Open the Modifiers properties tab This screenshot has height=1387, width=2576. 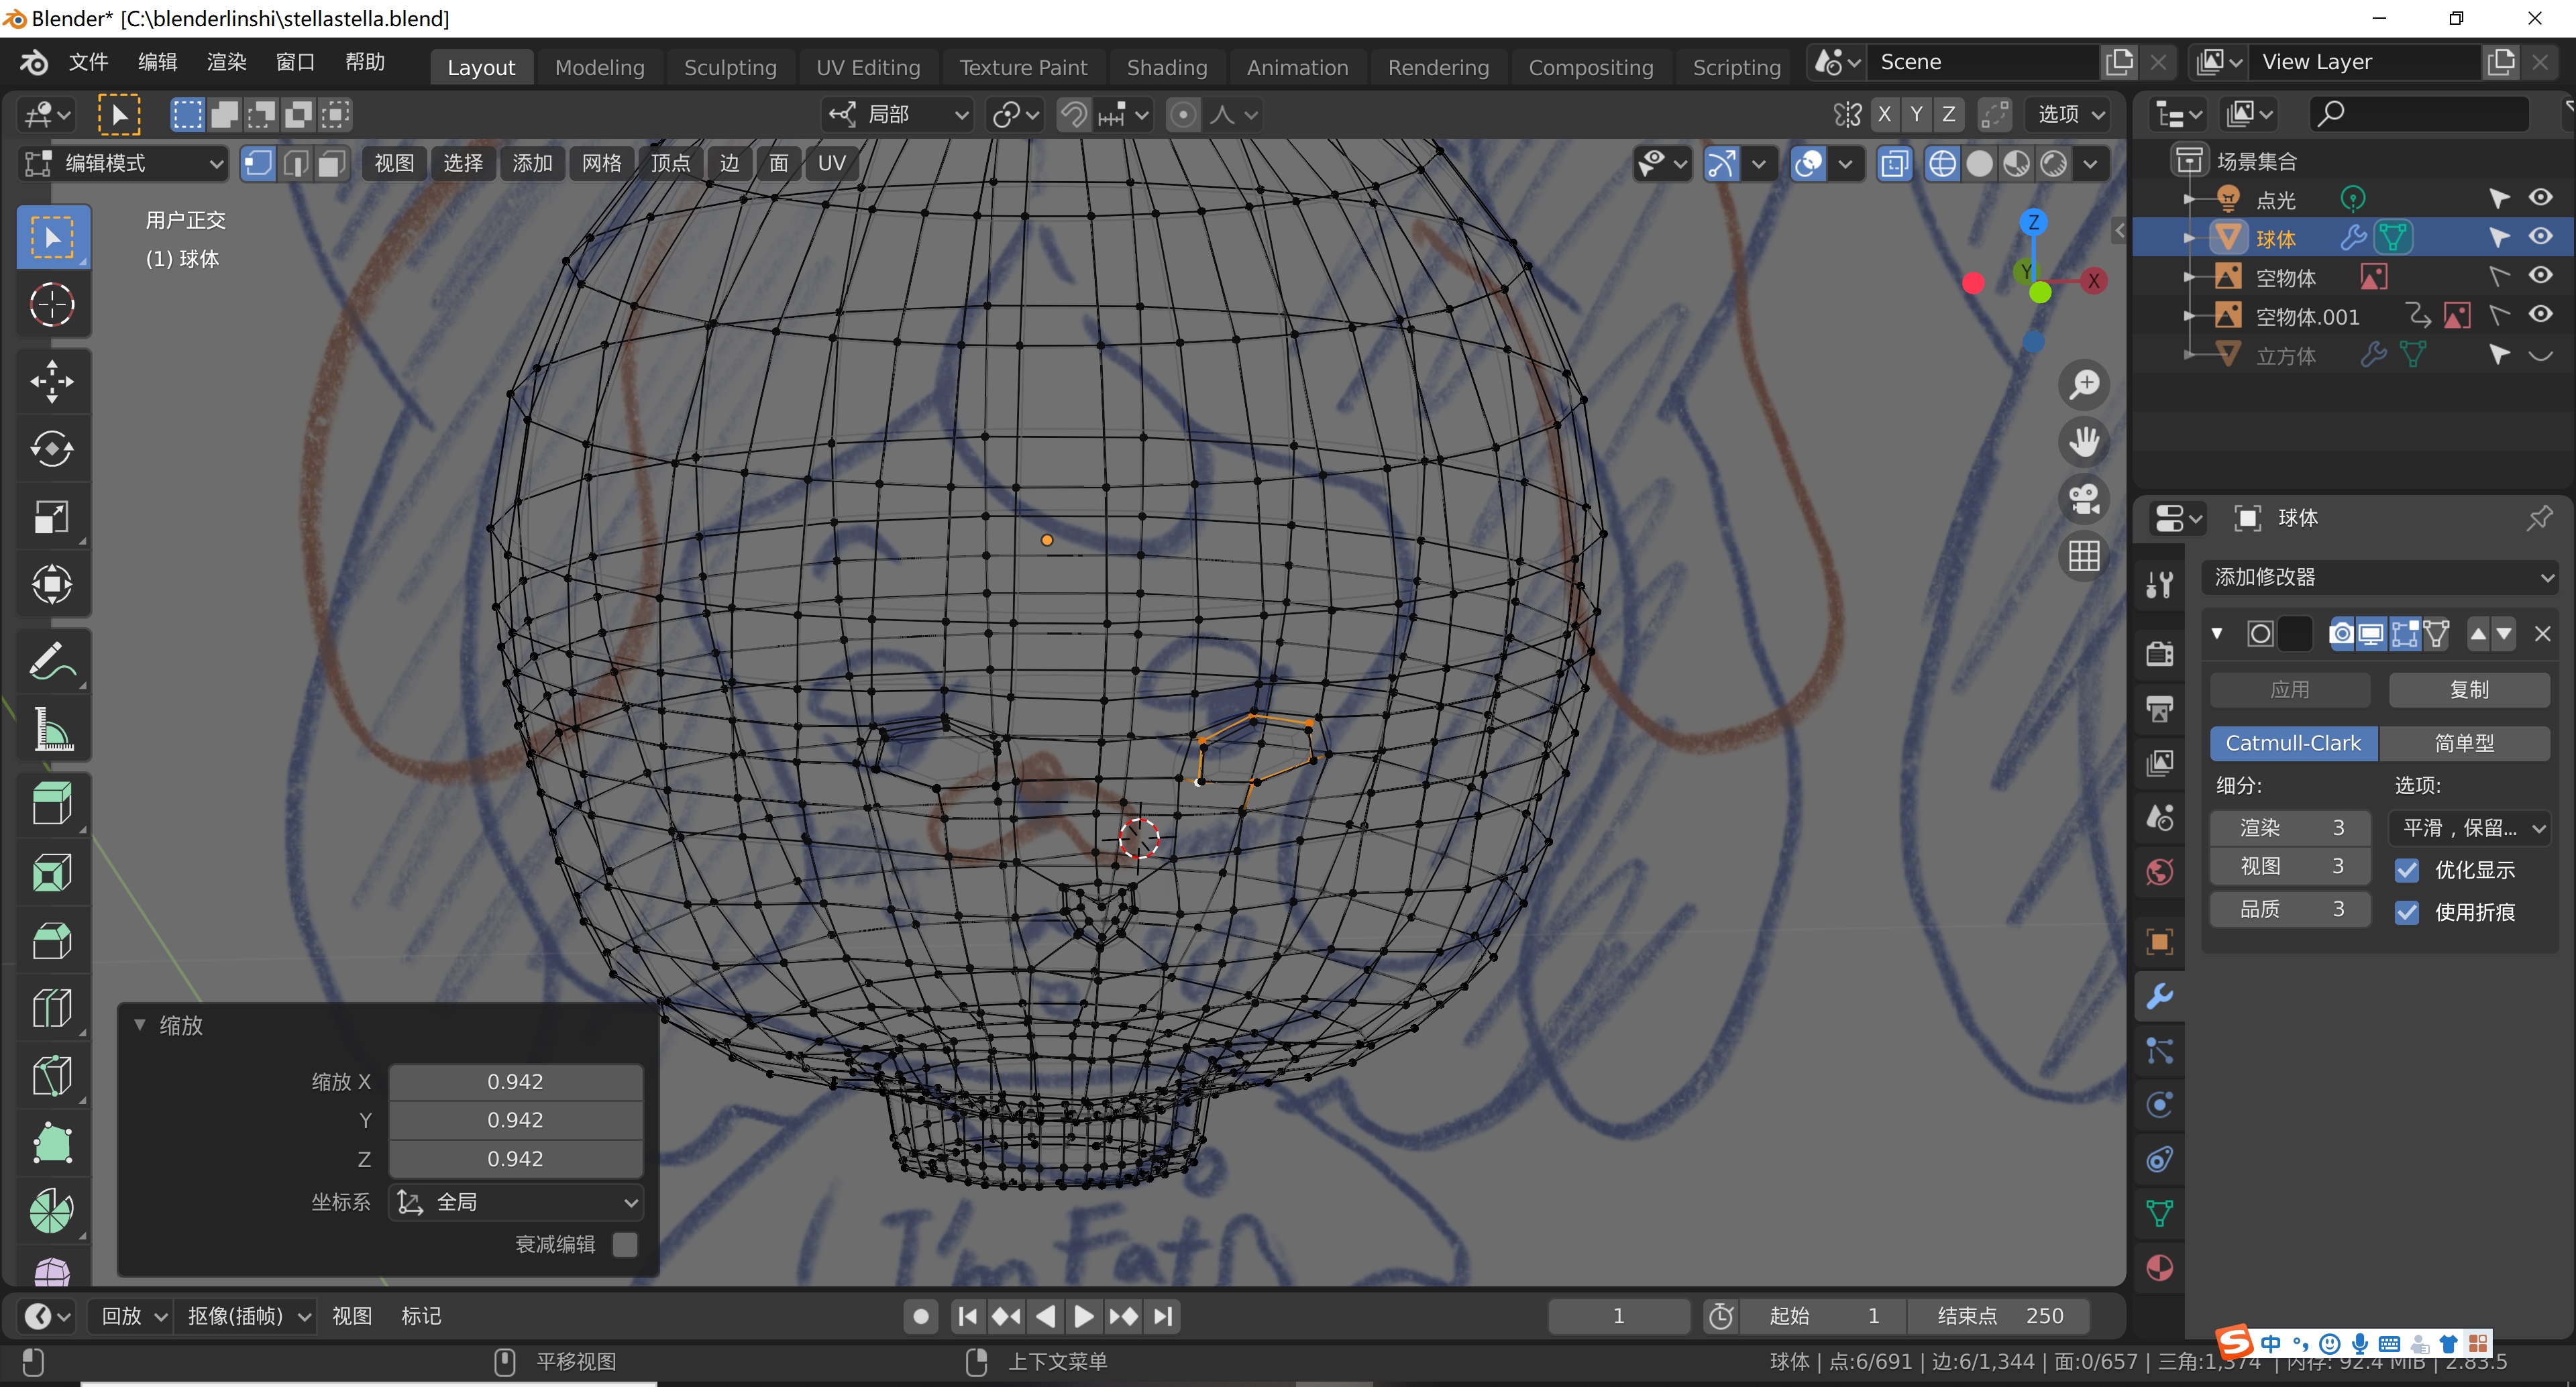coord(2160,996)
